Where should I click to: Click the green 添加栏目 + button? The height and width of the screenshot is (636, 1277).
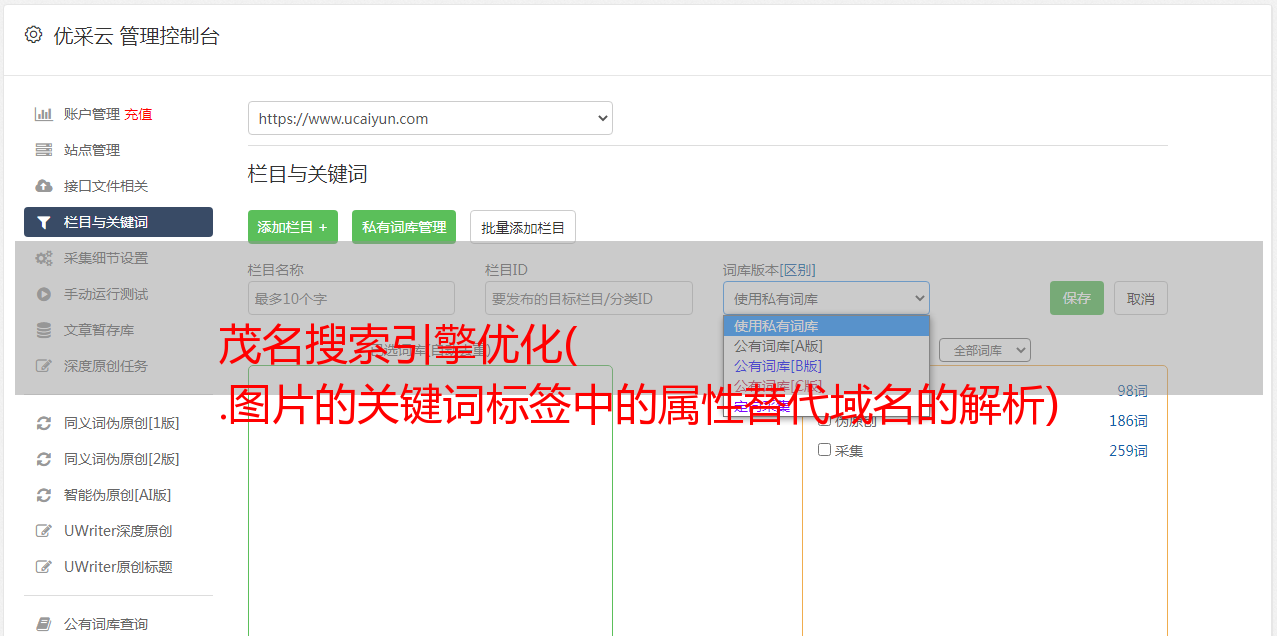pos(293,227)
